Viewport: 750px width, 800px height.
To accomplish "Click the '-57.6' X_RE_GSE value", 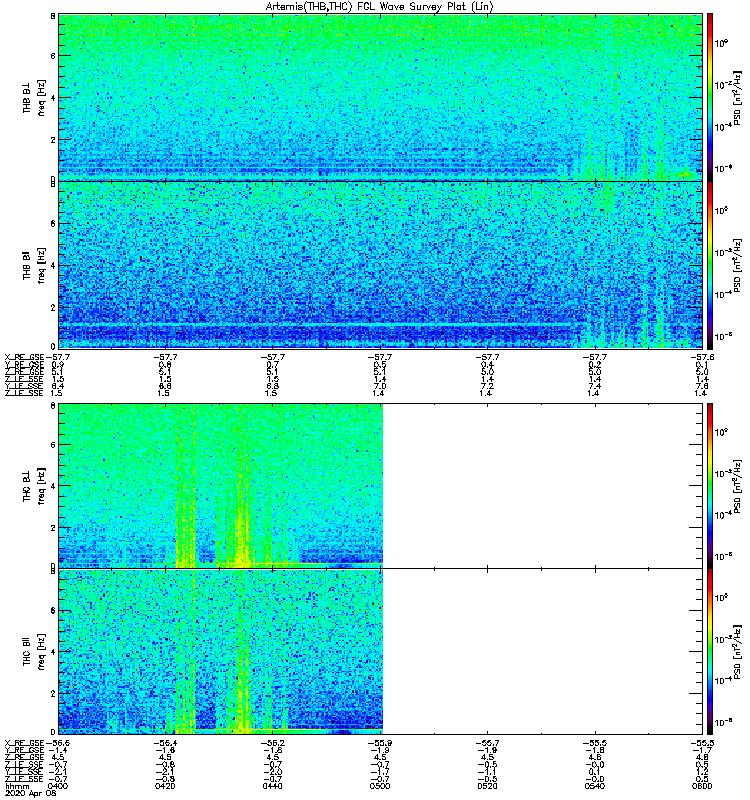I will pos(702,357).
